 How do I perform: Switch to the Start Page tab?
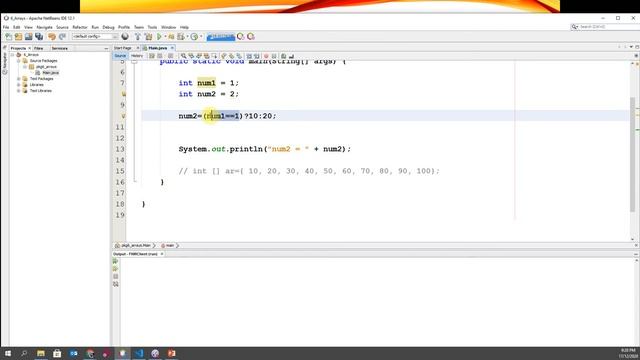(123, 48)
